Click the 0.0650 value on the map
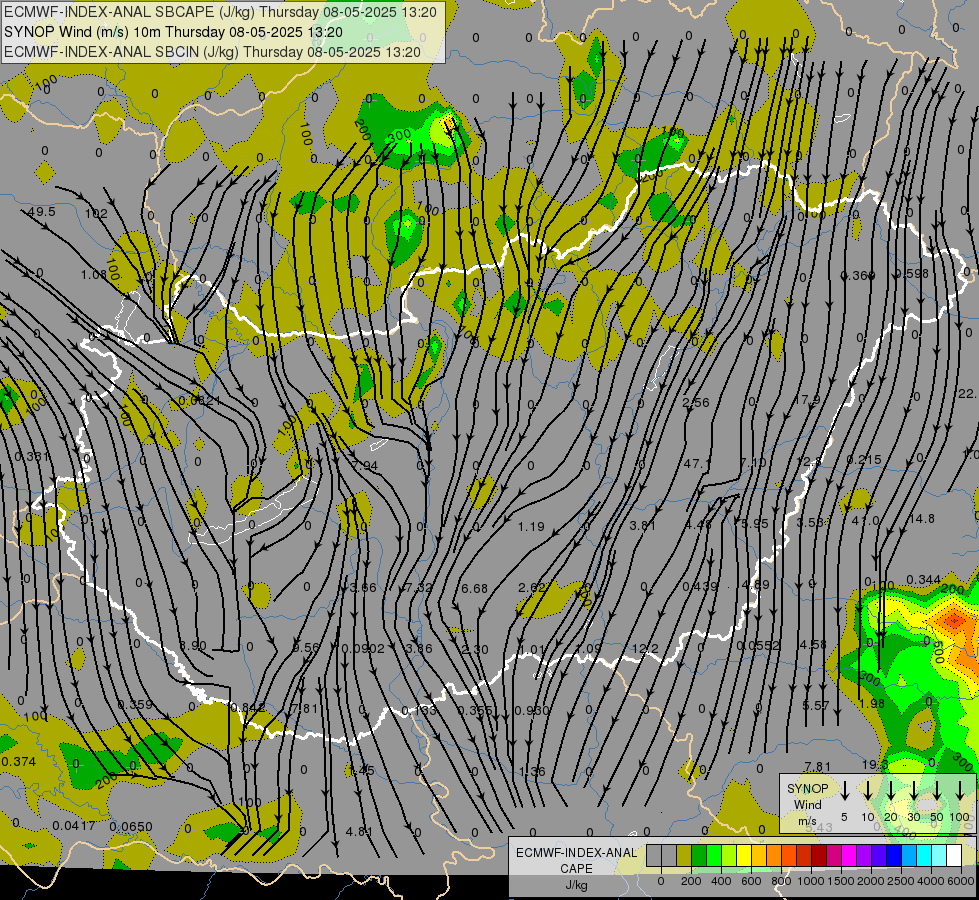Viewport: 979px width, 900px height. coord(130,828)
